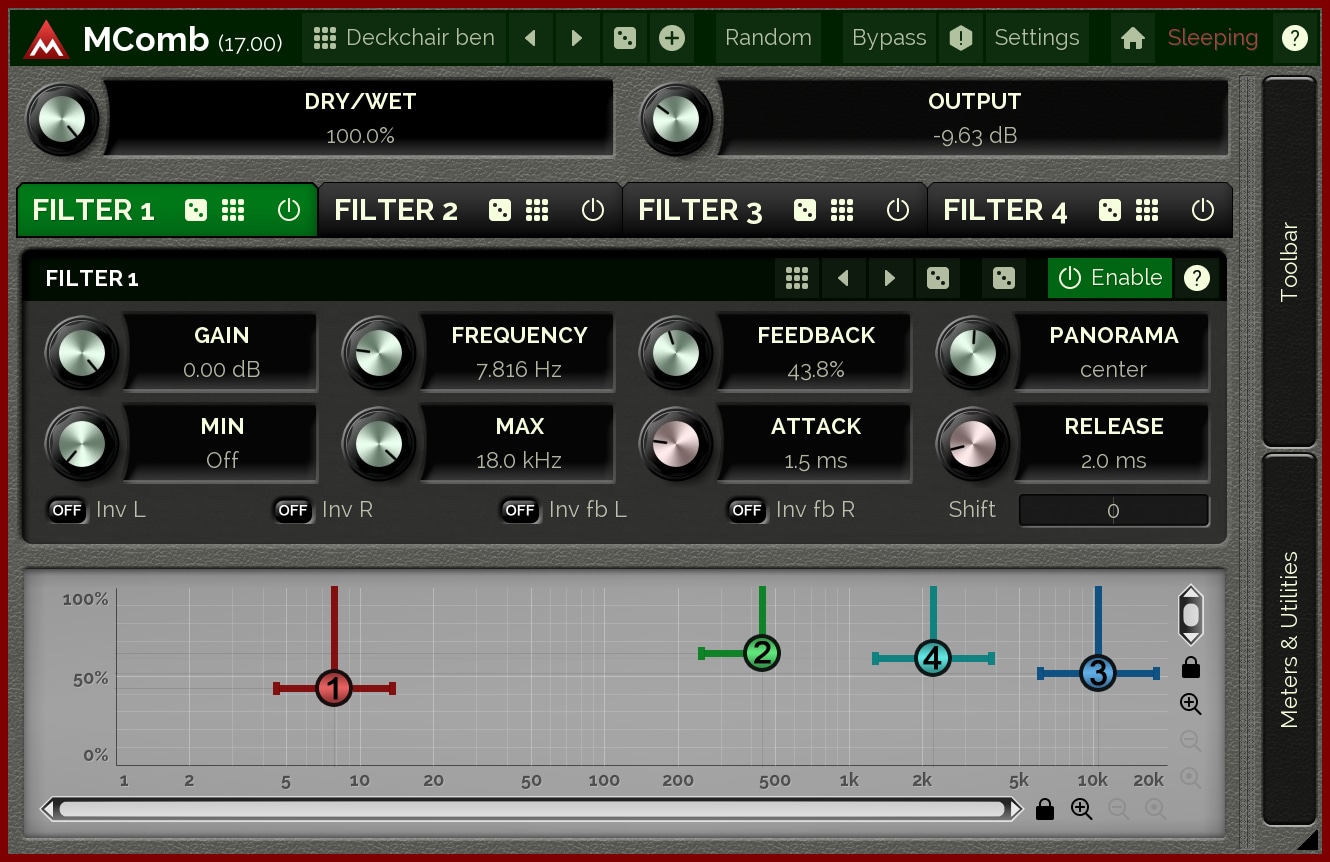The height and width of the screenshot is (862, 1330).
Task: Open the Settings button
Action: click(1036, 38)
